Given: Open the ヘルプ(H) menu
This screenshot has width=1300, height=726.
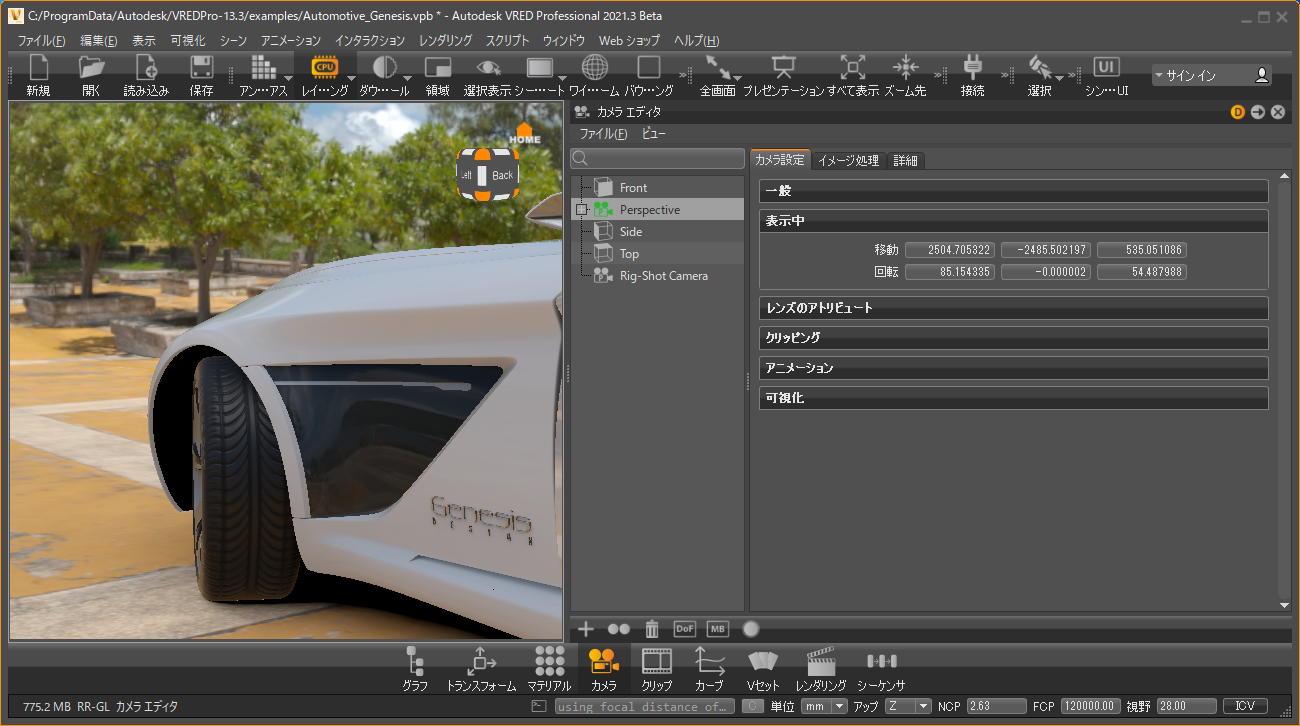Looking at the screenshot, I should pyautogui.click(x=696, y=41).
